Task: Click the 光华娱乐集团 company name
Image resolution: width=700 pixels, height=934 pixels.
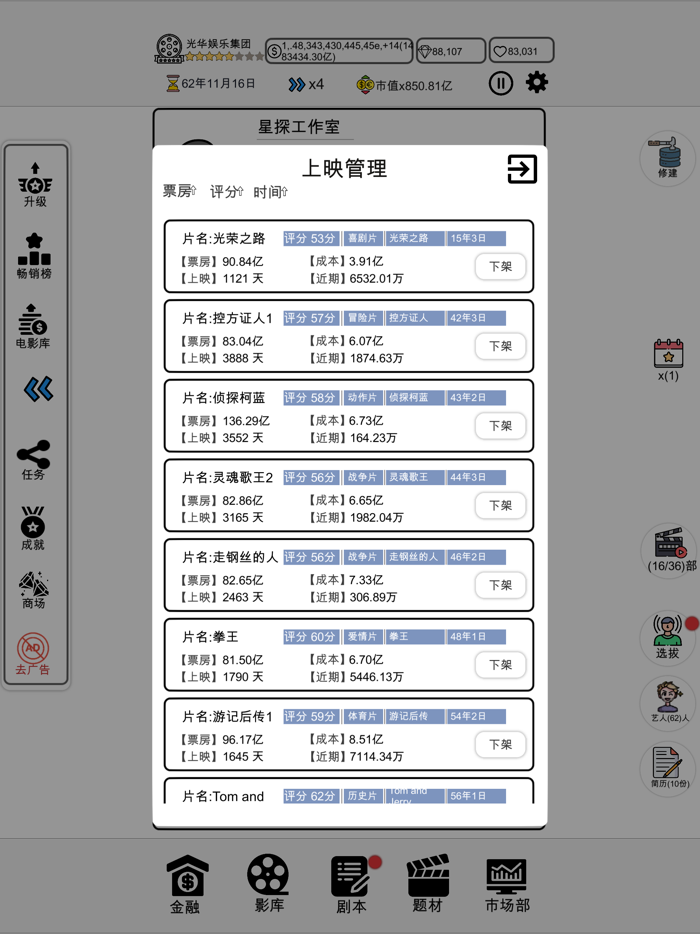Action: (218, 43)
